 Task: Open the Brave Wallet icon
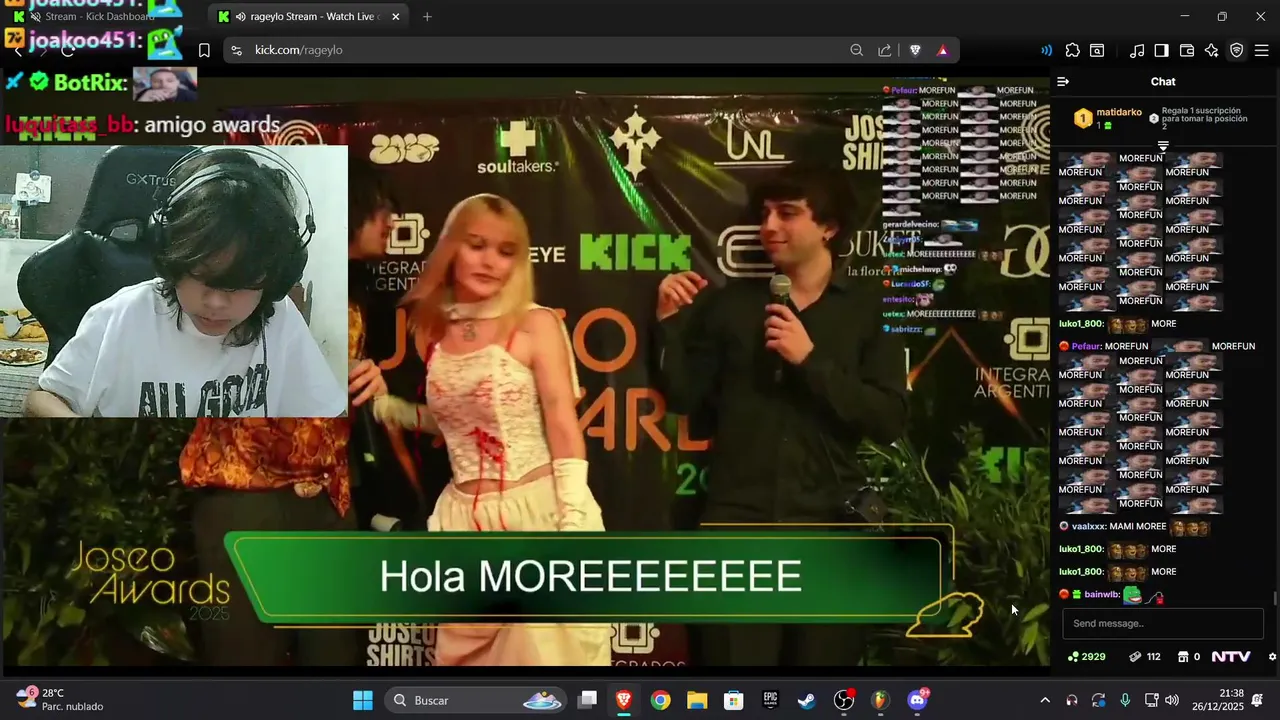[x=1187, y=50]
